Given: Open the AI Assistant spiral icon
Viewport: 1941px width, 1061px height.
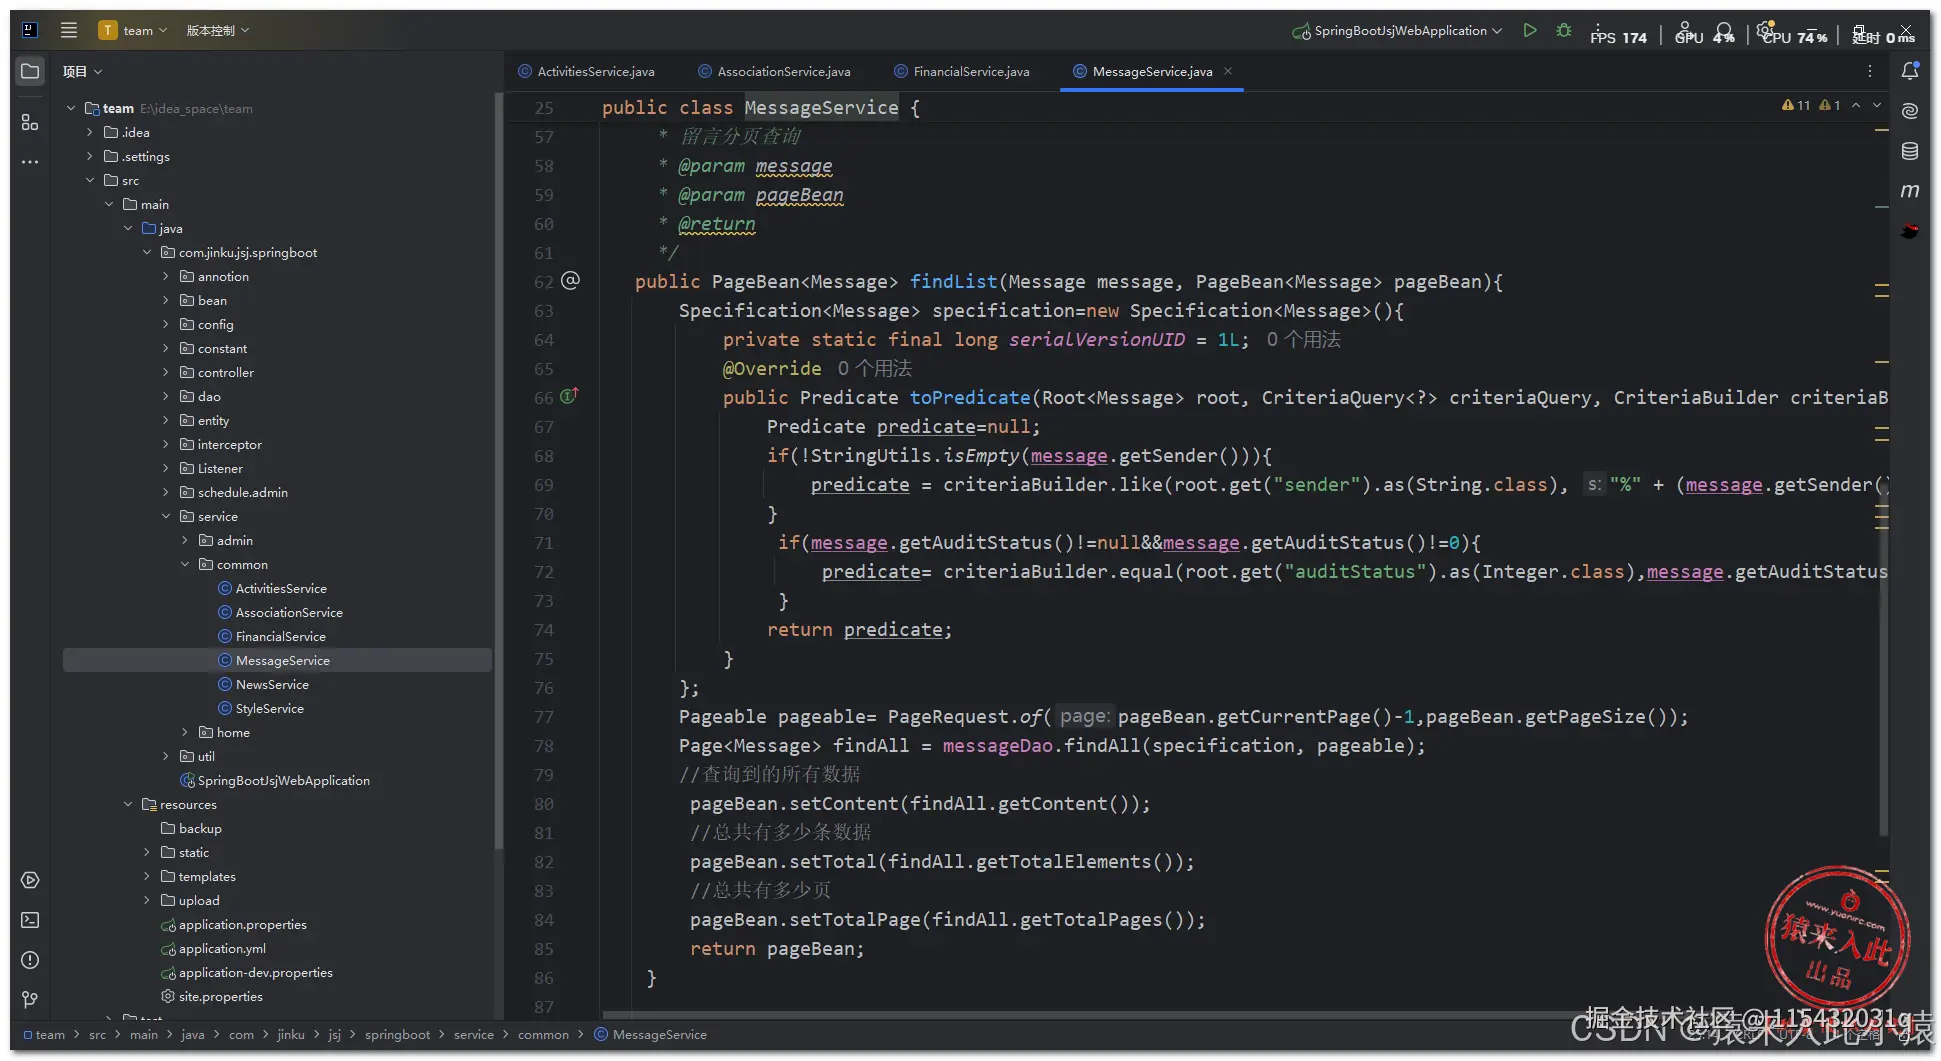Looking at the screenshot, I should point(1910,111).
